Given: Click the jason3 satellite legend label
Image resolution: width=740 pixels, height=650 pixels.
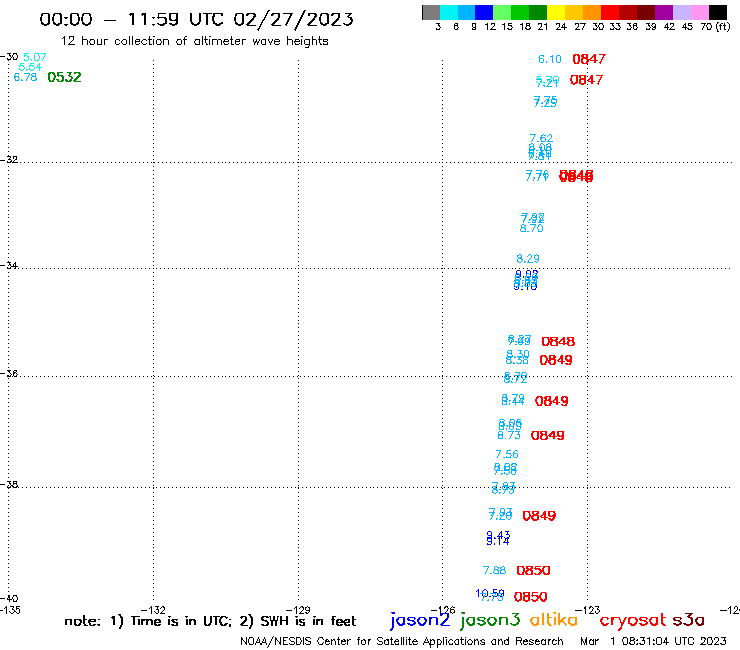Looking at the screenshot, I should coord(490,620).
